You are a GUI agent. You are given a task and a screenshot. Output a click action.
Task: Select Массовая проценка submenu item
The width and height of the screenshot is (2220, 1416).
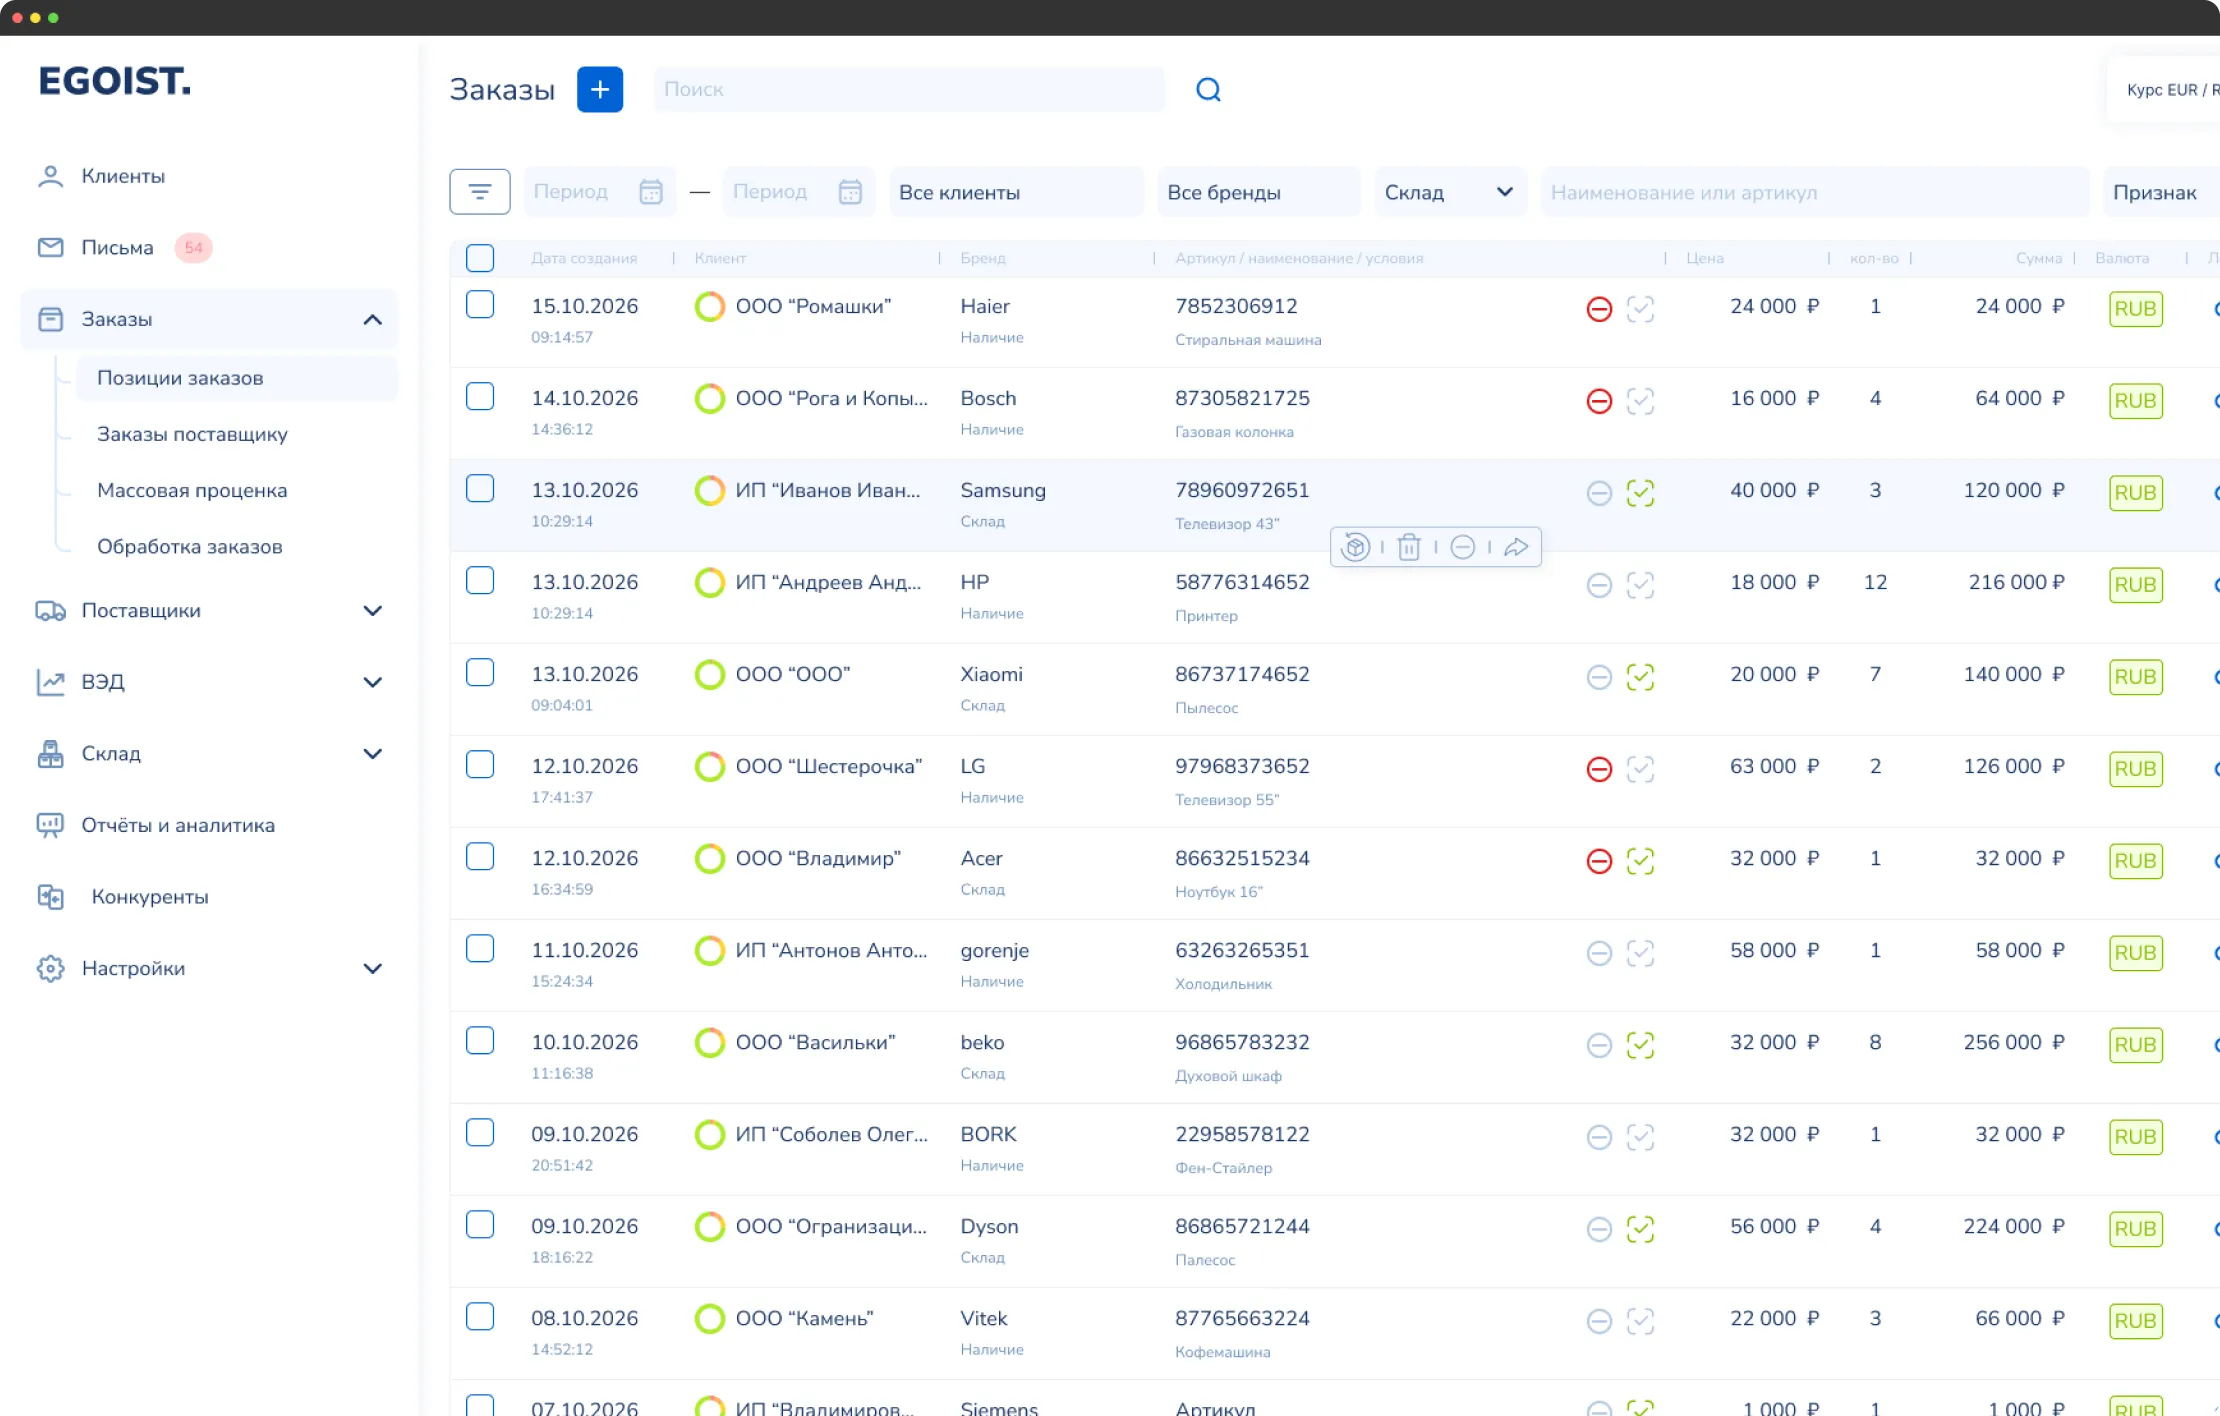192,490
